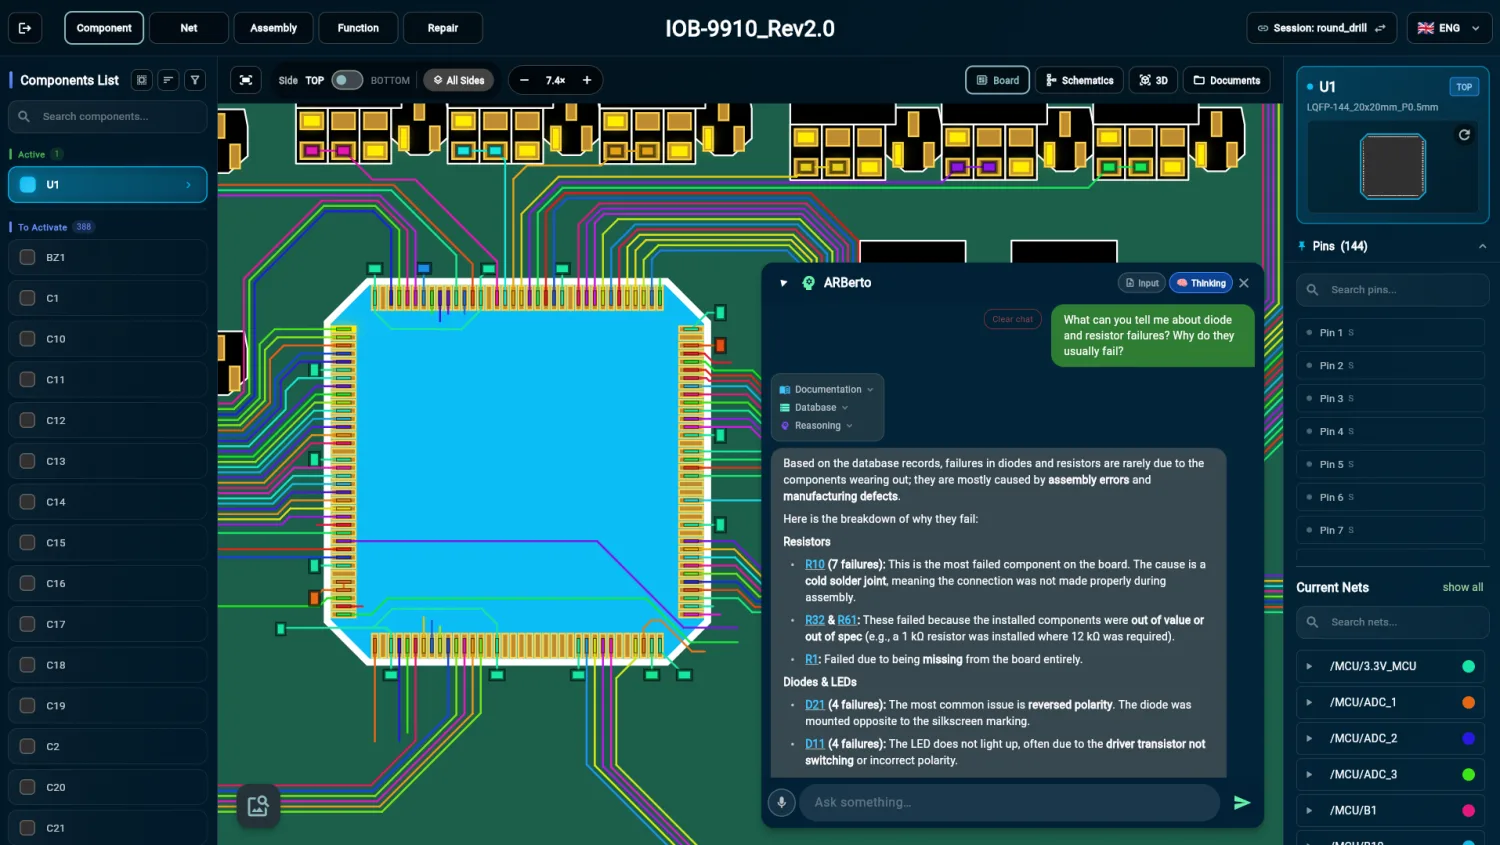Click the session swap arrows icon
Screen dimensions: 1500x845
(1380, 28)
